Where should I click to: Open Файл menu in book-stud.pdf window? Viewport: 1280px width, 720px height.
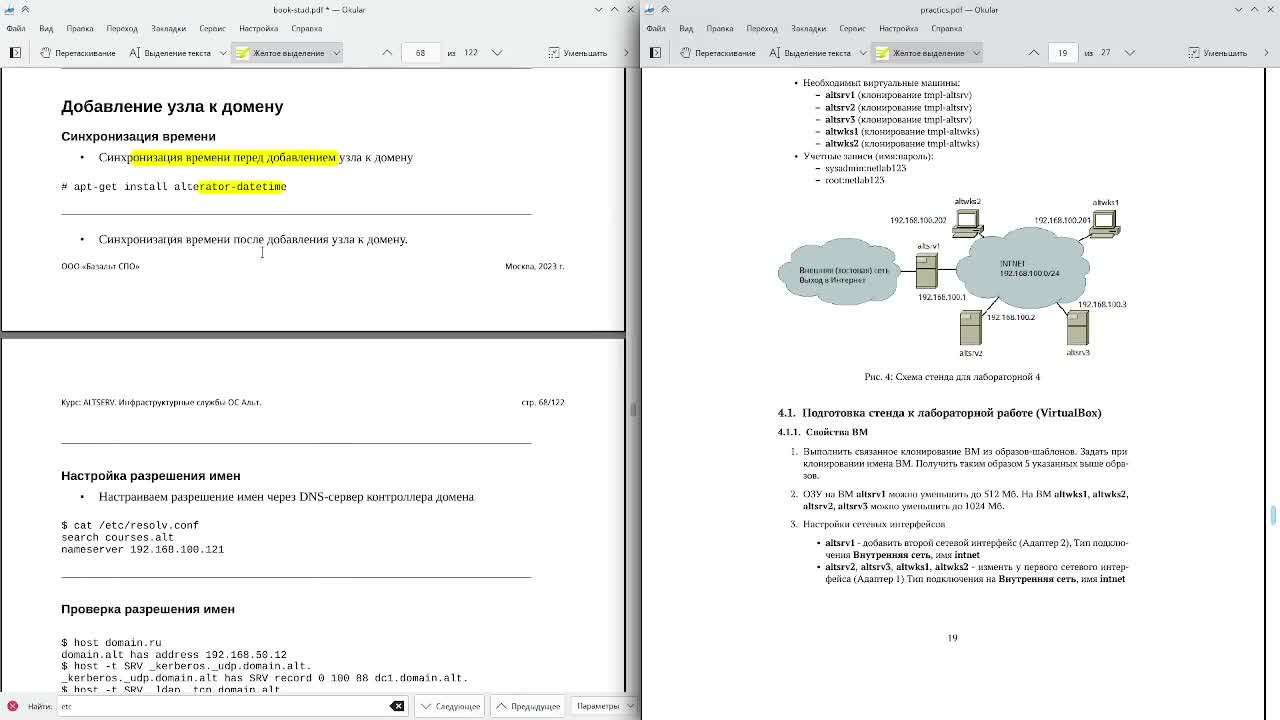[x=16, y=28]
